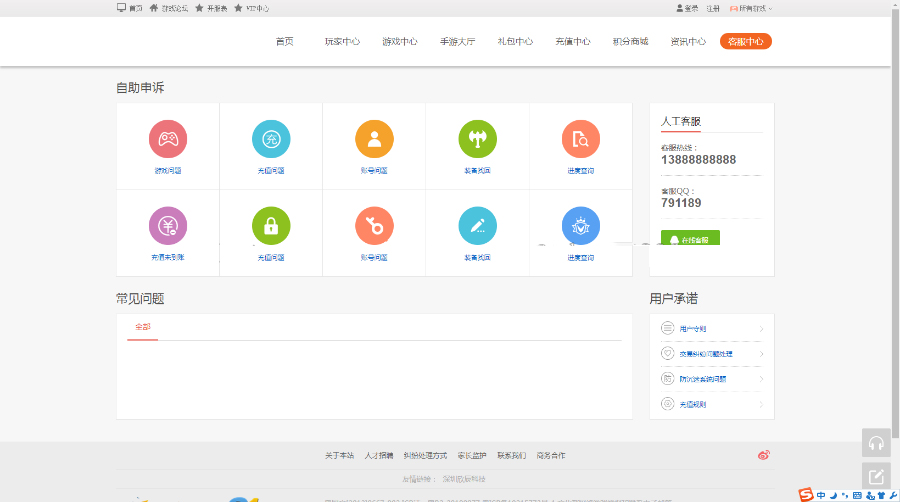Open the 玩家中心 navigation menu item
The image size is (900, 502).
click(342, 42)
